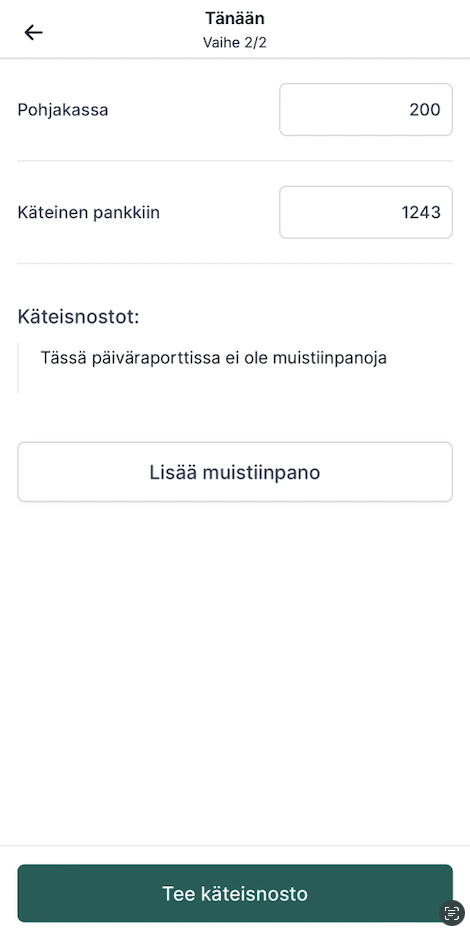Click the Pohjakassa label text
Screen dimensions: 470x931
(x=63, y=110)
